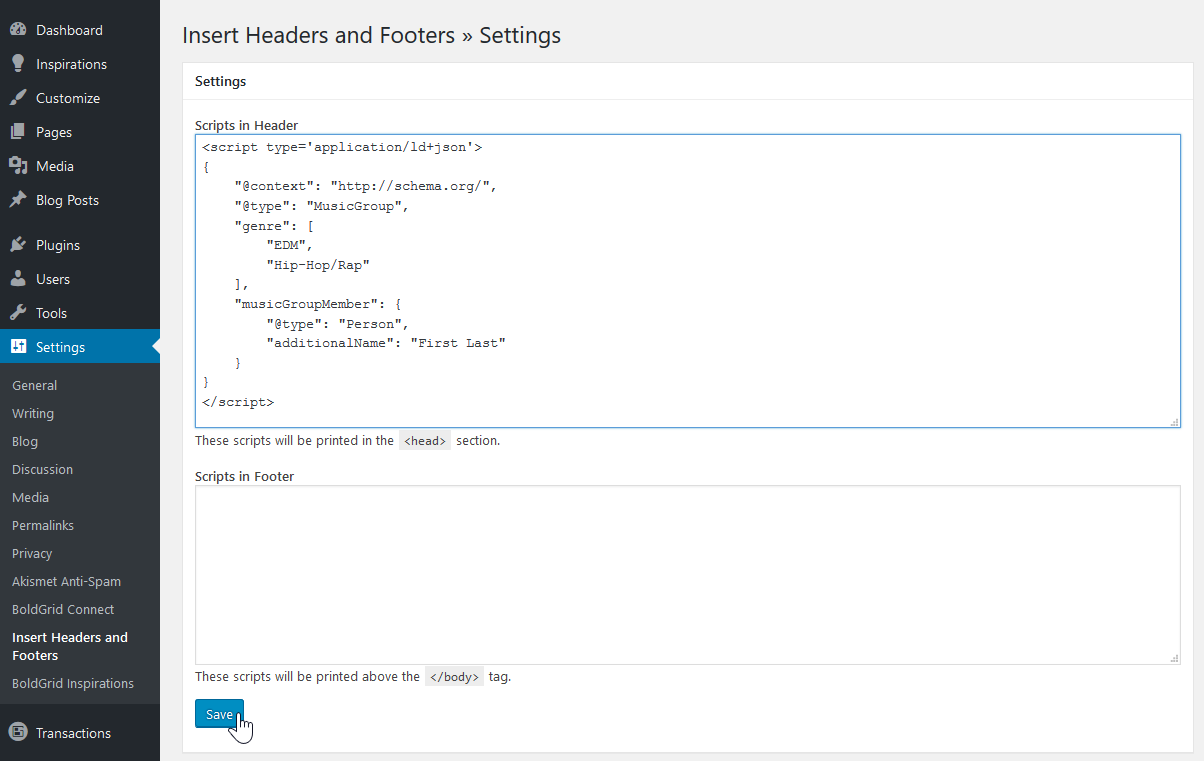This screenshot has width=1204, height=761.
Task: Go to Akismet Anti-Spam settings
Action: [66, 581]
